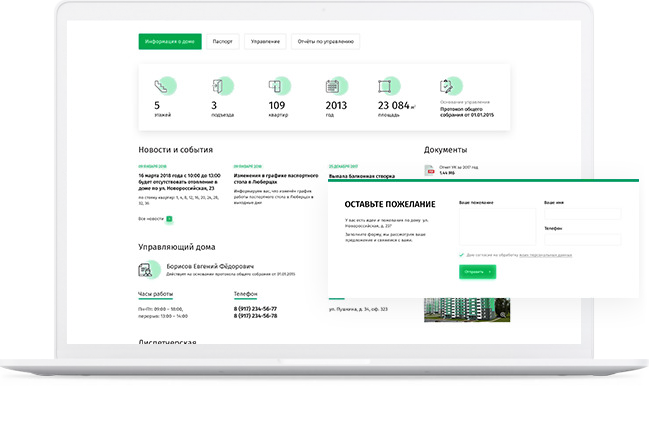The height and width of the screenshot is (430, 649).
Task: Click the персональных данных link in form
Action: click(x=546, y=255)
